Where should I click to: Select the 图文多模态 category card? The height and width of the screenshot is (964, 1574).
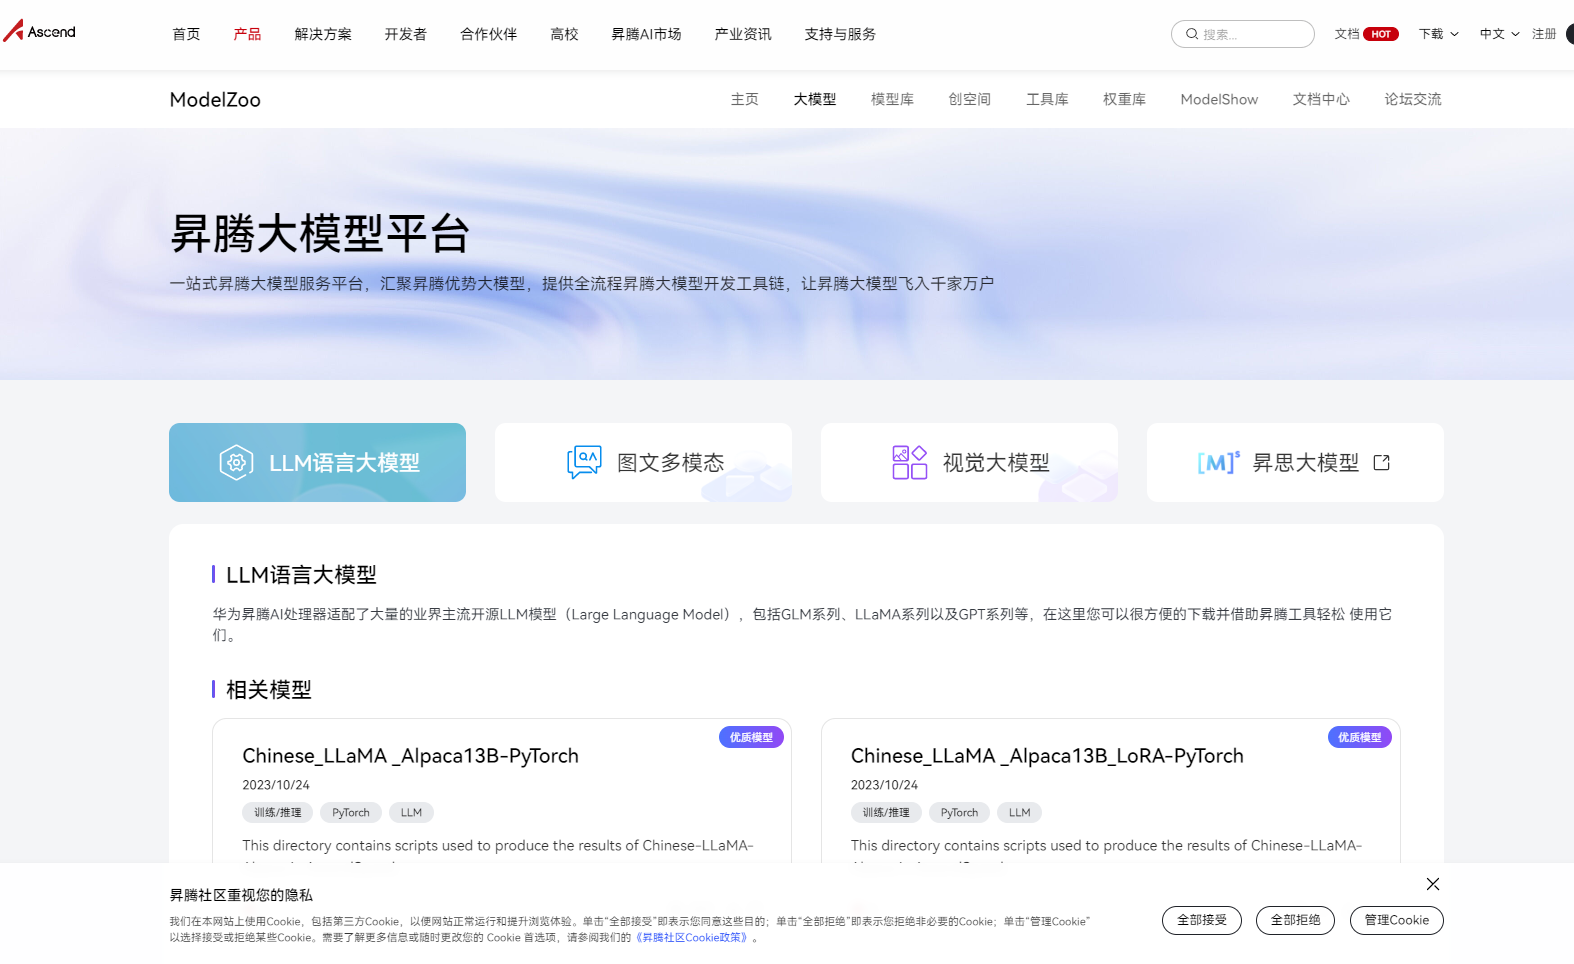643,462
